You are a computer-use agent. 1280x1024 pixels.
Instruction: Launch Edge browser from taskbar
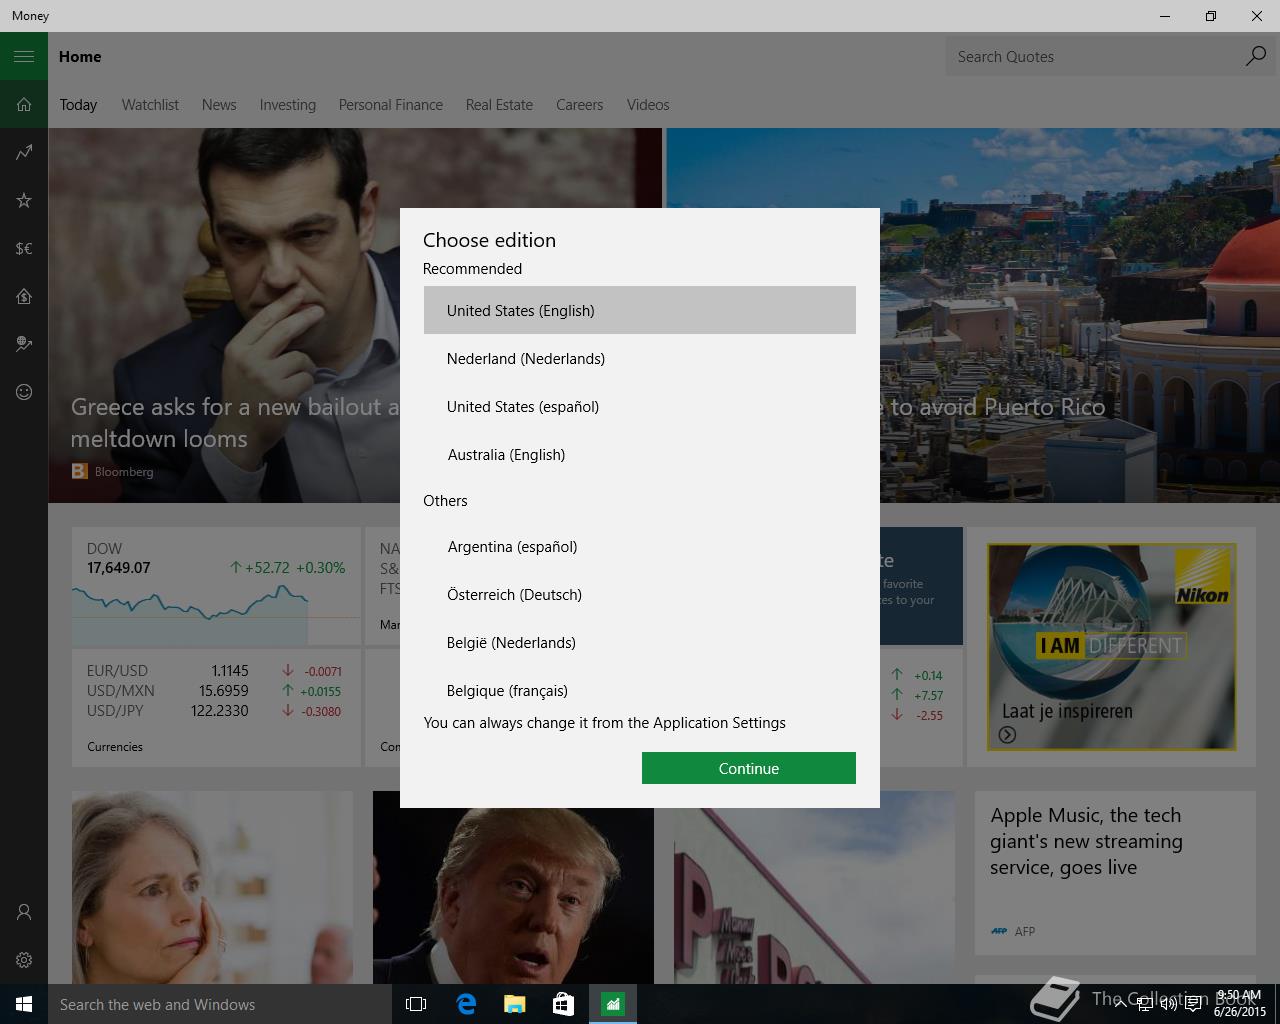click(465, 1004)
